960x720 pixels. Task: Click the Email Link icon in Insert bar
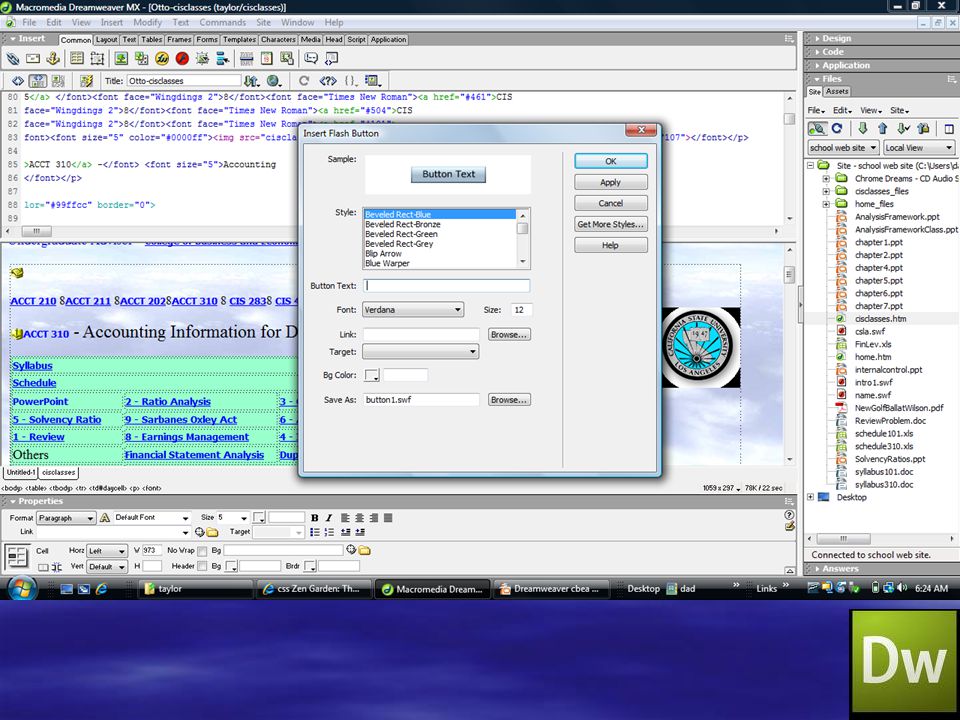(x=33, y=59)
